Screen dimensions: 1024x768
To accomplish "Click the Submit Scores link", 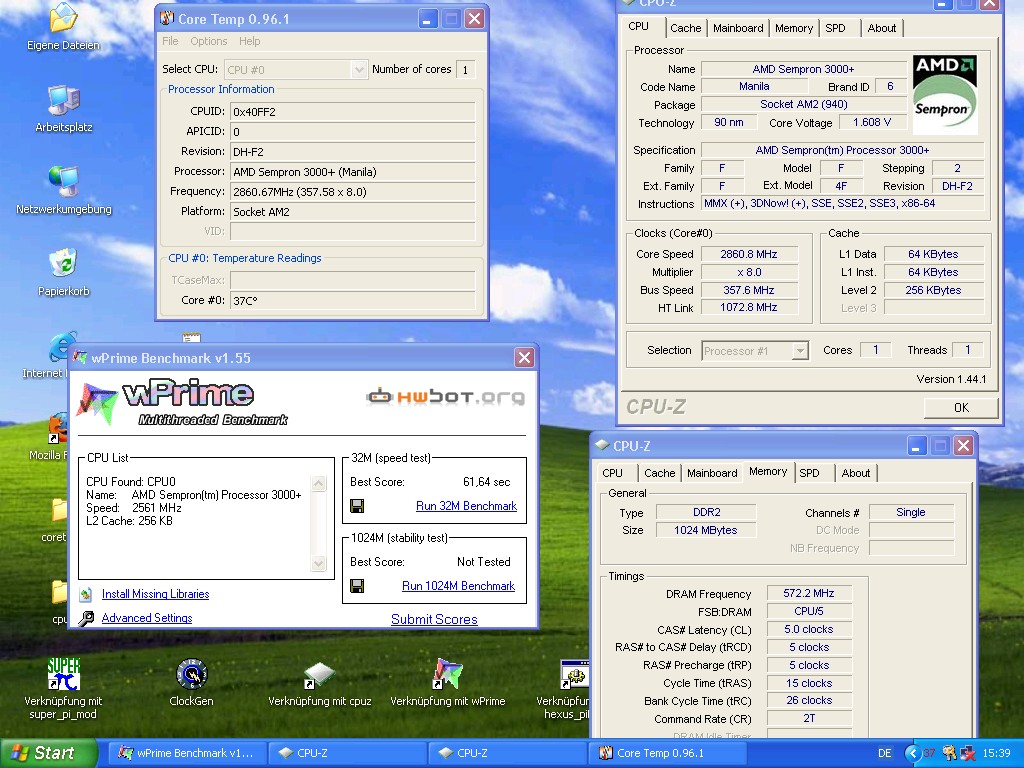I will coord(434,619).
